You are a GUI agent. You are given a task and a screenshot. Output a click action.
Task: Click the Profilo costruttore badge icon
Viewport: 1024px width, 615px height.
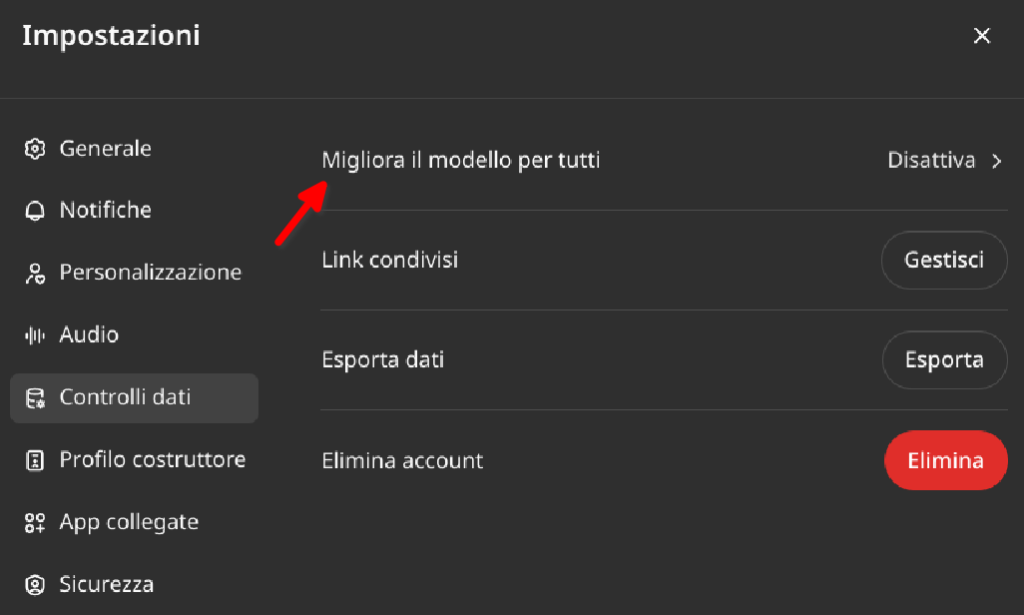[35, 460]
